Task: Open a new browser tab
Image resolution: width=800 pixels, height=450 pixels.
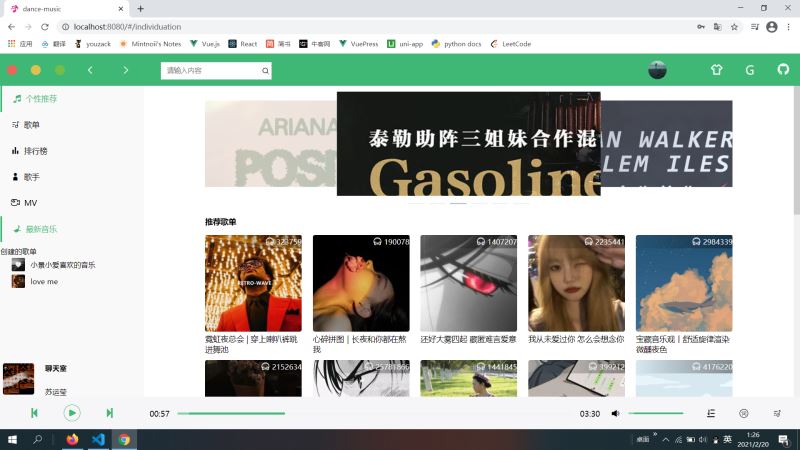Action: click(x=140, y=9)
